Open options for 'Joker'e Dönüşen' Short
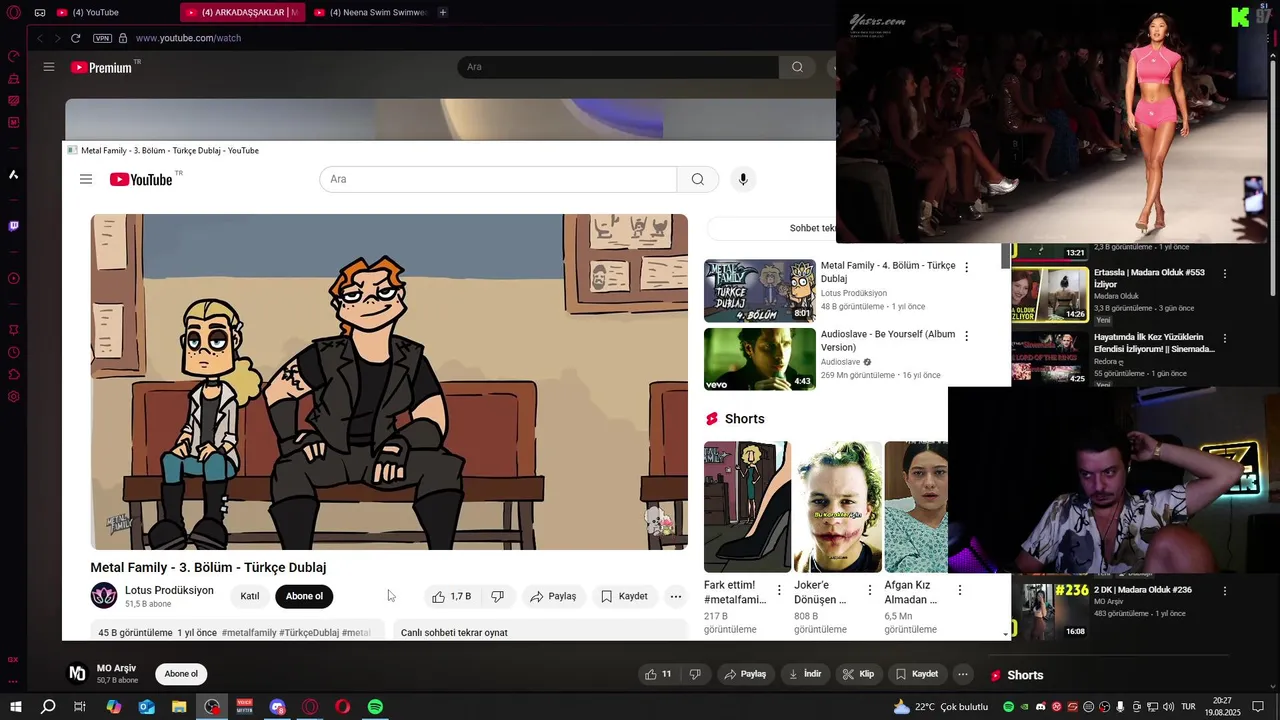Image resolution: width=1280 pixels, height=720 pixels. (870, 590)
